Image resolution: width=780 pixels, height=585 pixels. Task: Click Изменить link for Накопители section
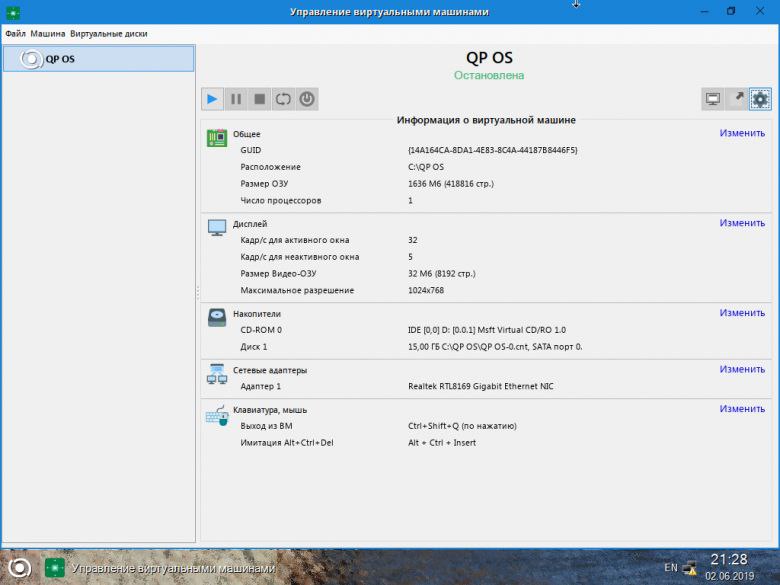[x=742, y=313]
